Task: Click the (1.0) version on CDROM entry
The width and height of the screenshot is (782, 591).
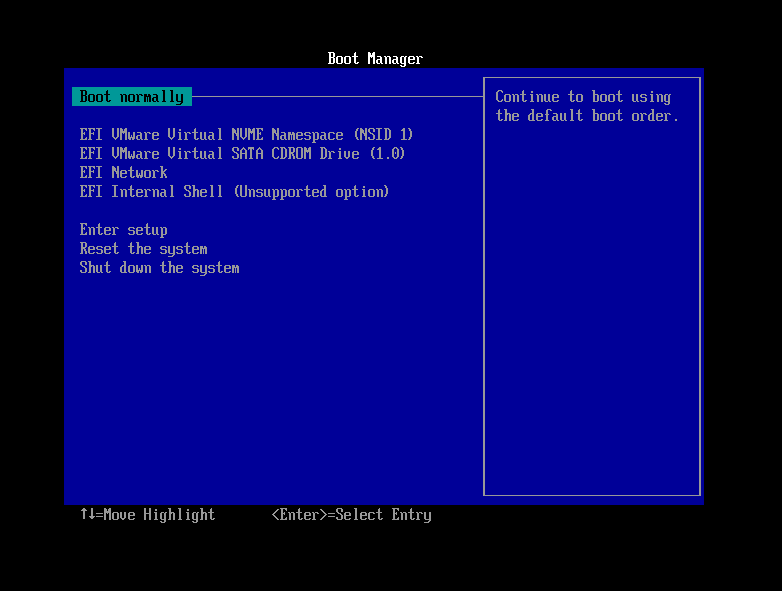Action: pos(387,154)
